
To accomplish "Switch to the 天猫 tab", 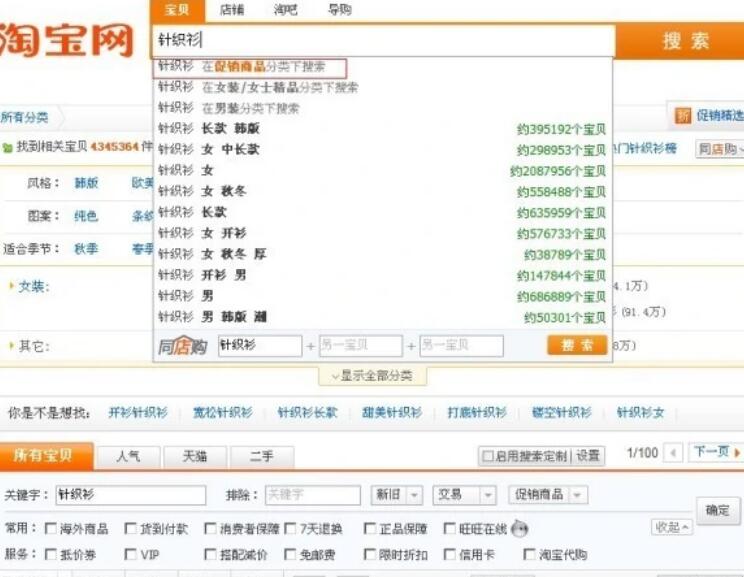I will (195, 456).
